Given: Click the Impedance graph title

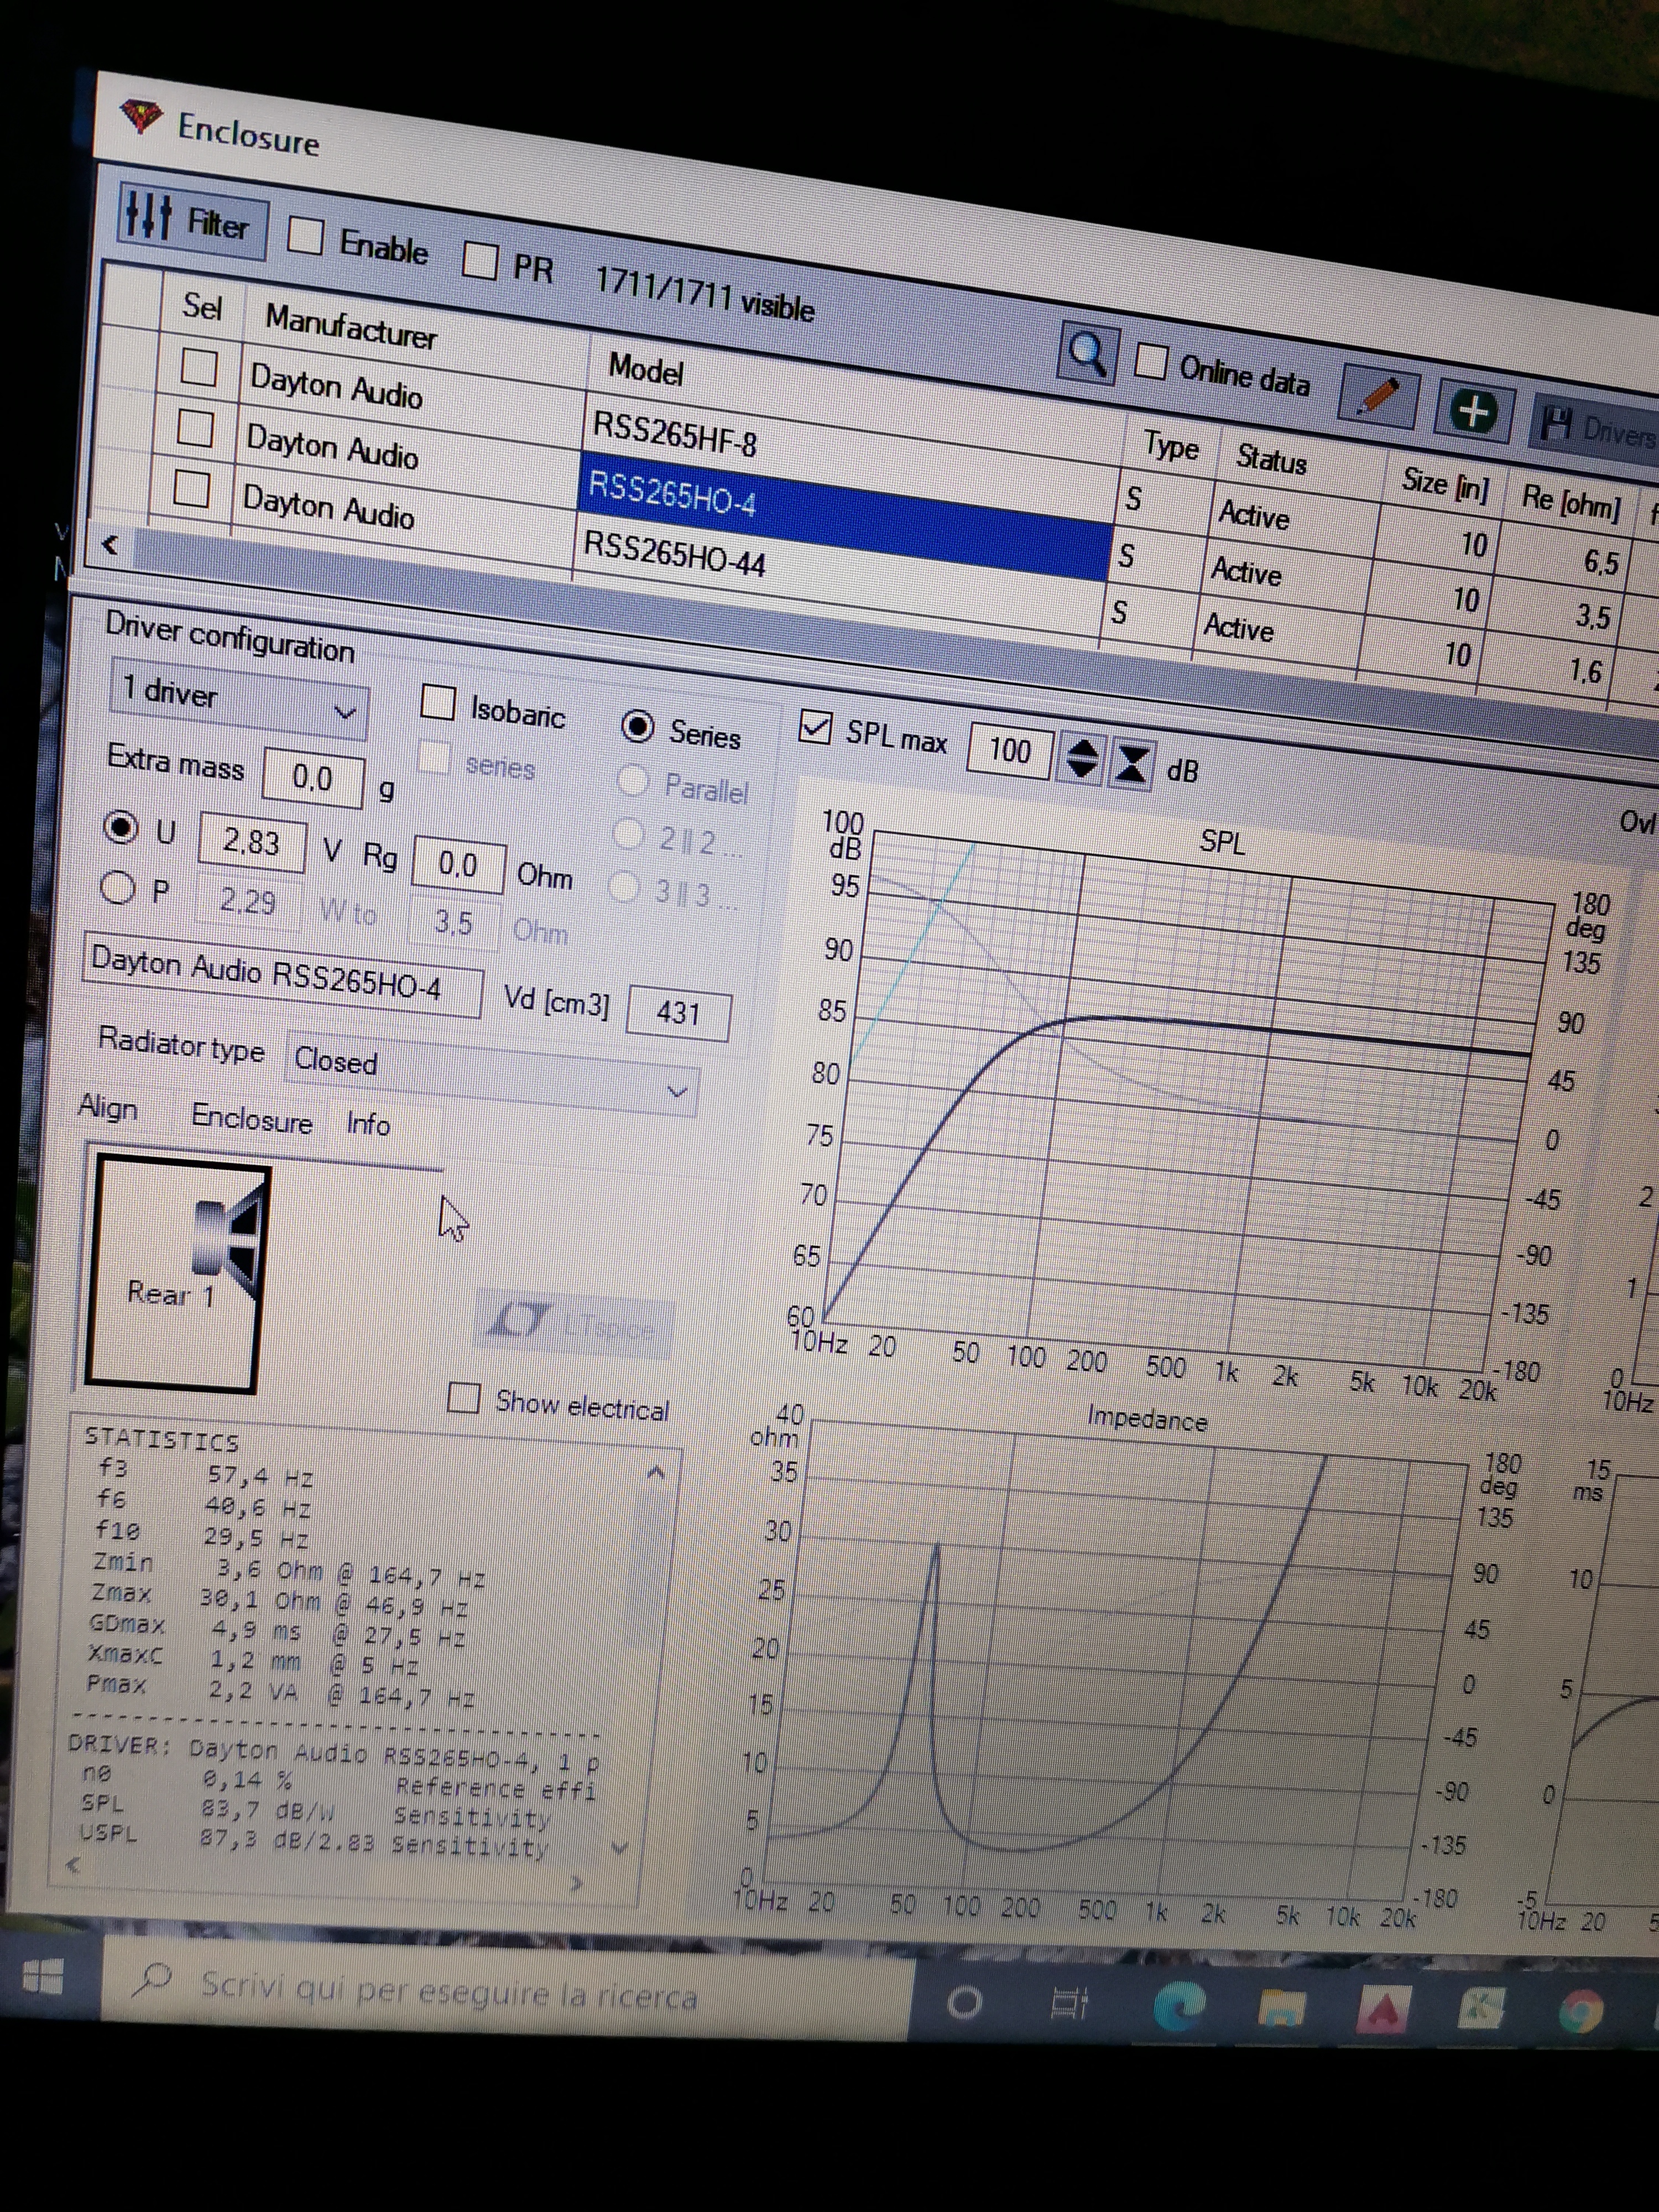Looking at the screenshot, I should coord(1147,1418).
